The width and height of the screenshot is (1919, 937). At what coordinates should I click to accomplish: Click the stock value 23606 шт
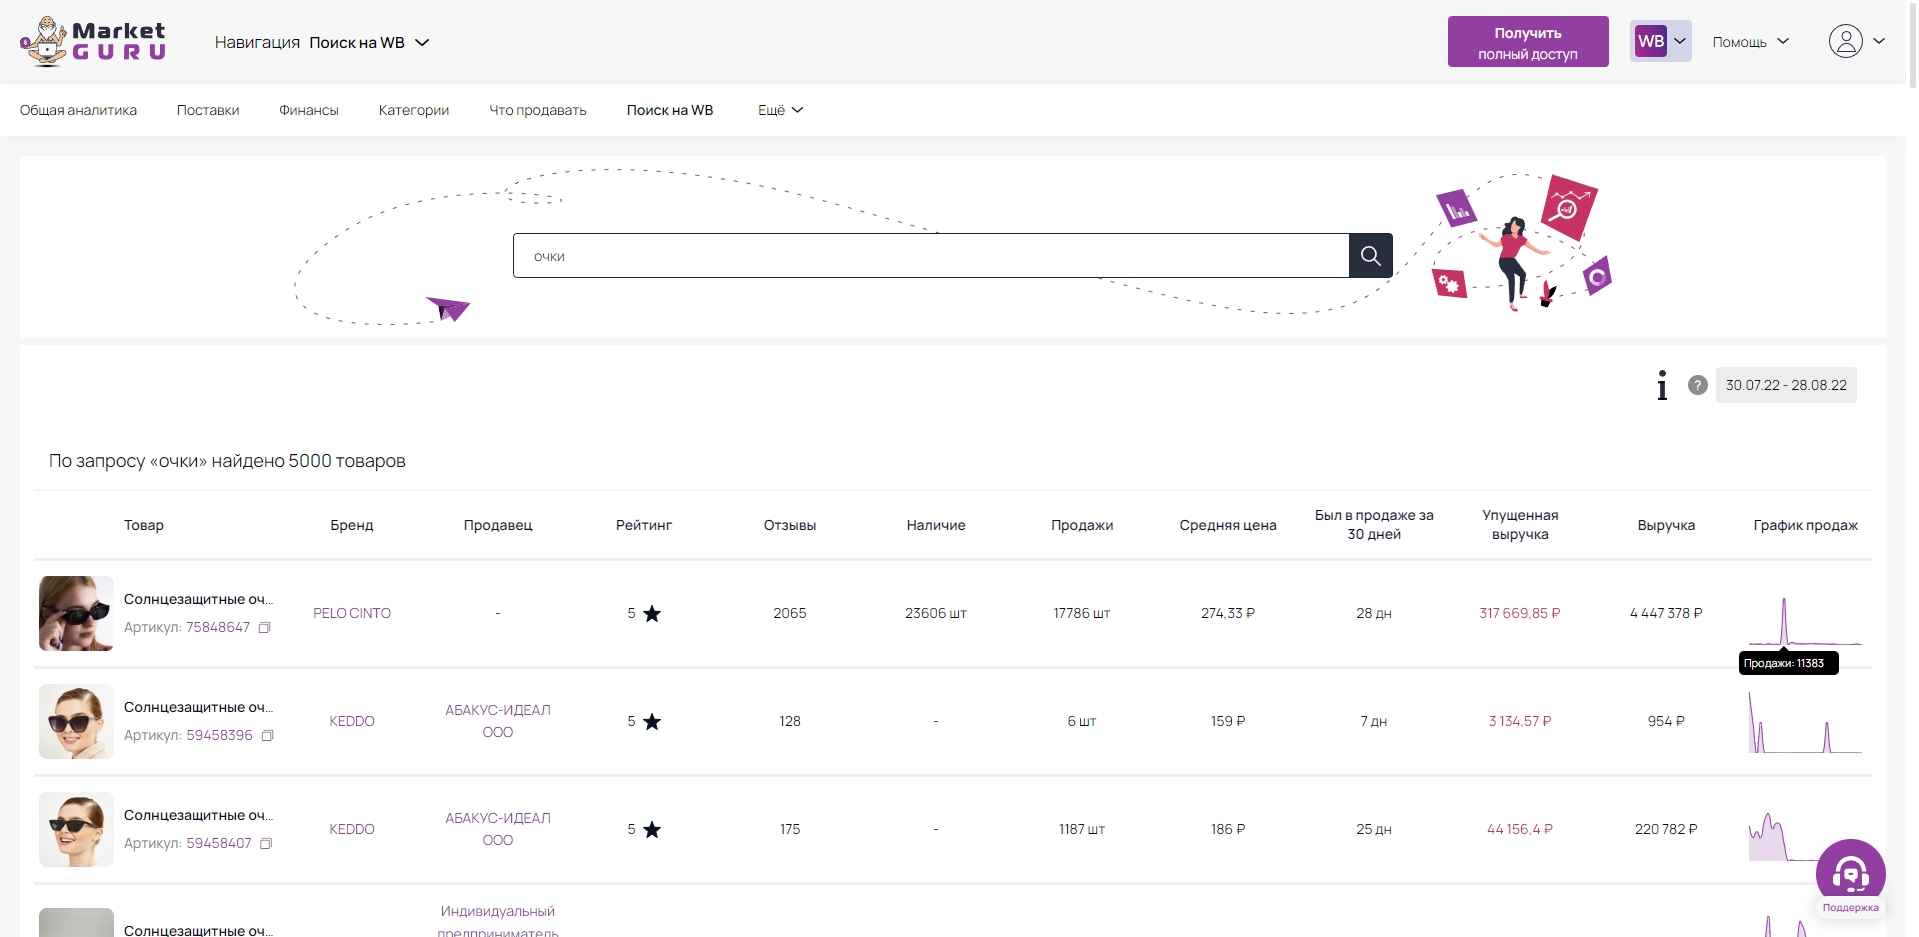[936, 613]
